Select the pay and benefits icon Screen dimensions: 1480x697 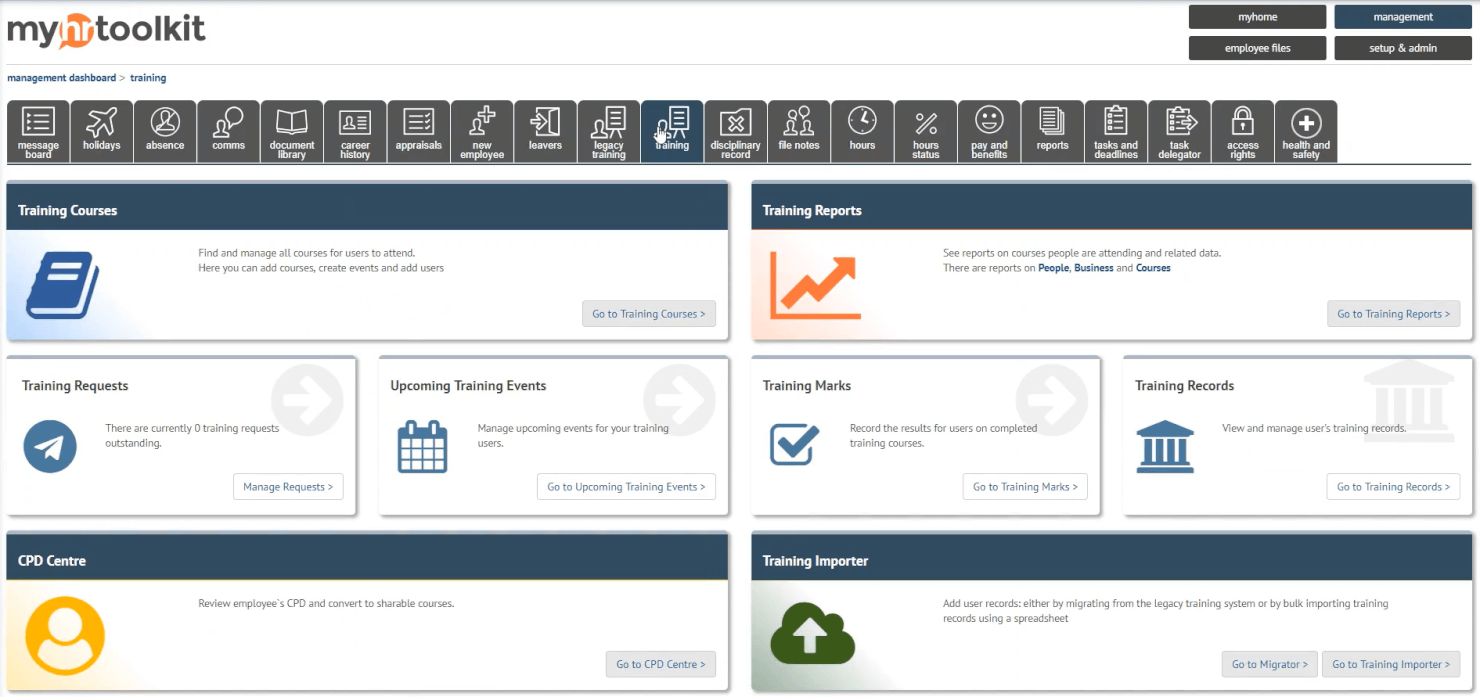point(989,130)
